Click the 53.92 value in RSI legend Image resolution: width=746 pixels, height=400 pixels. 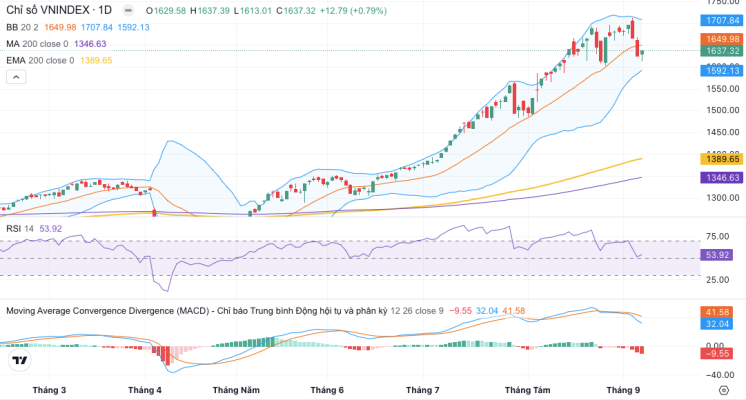[50, 229]
